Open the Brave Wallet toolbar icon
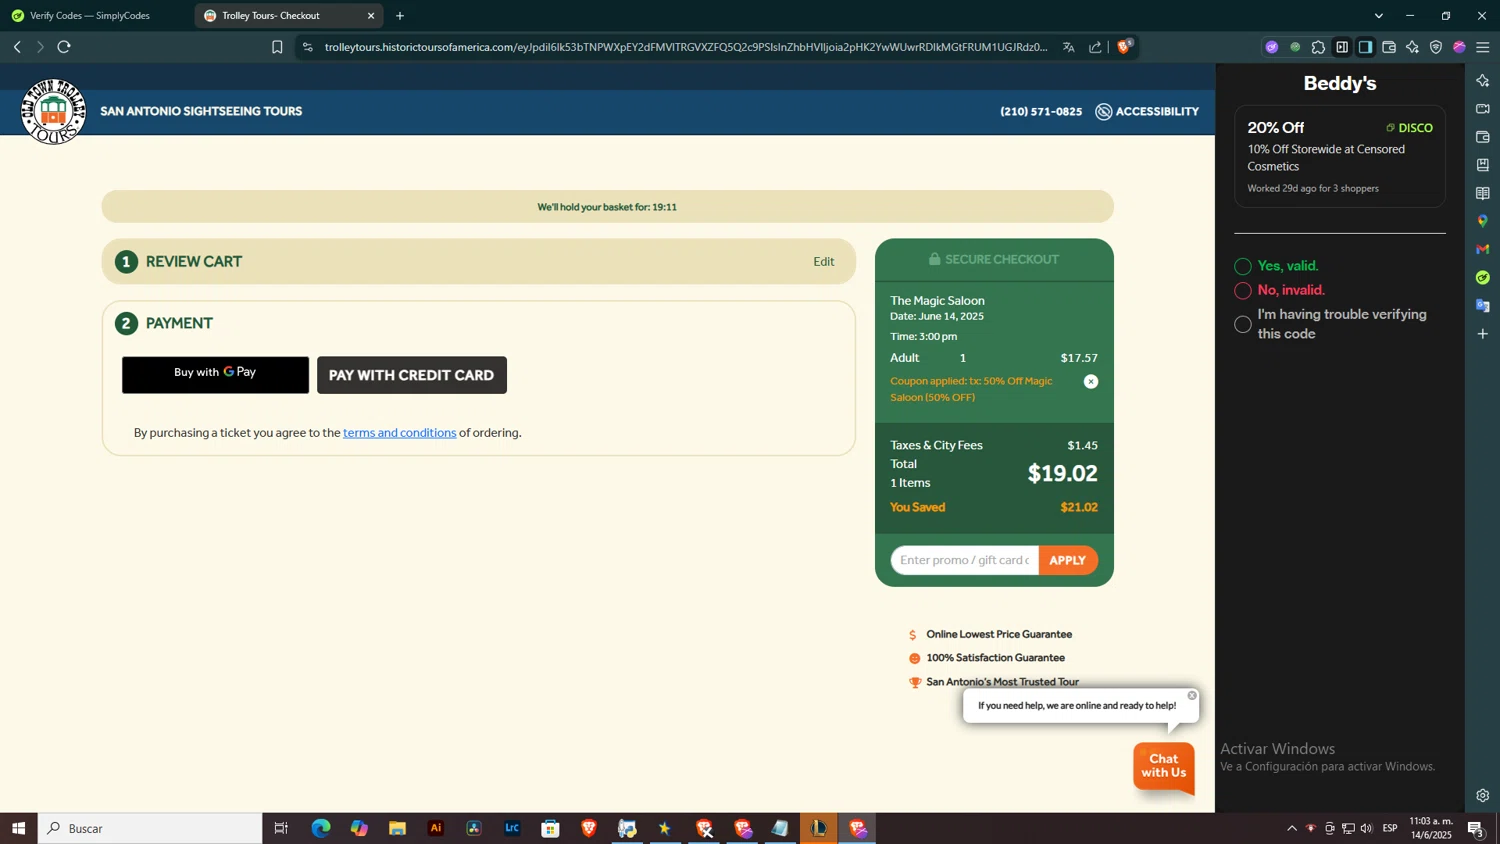Screen dimensions: 1500x844 point(1389,47)
